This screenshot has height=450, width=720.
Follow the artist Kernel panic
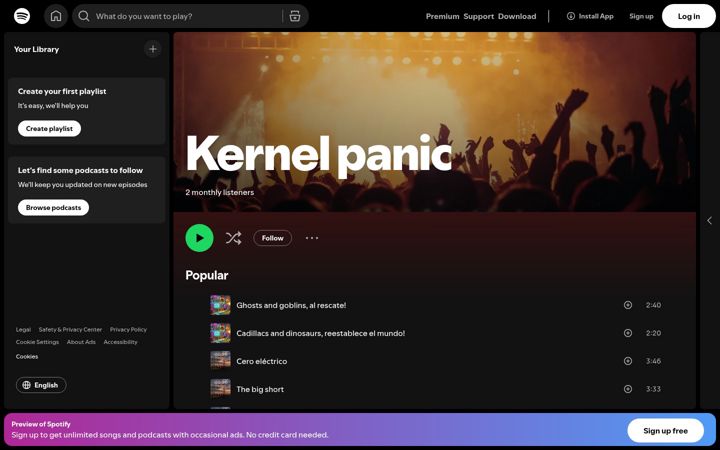tap(272, 238)
